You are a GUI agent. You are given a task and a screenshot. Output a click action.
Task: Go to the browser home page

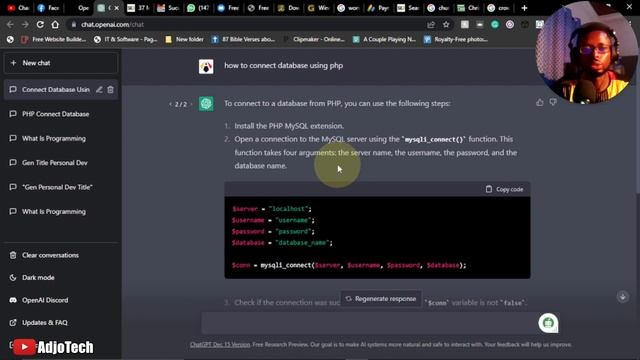point(55,24)
